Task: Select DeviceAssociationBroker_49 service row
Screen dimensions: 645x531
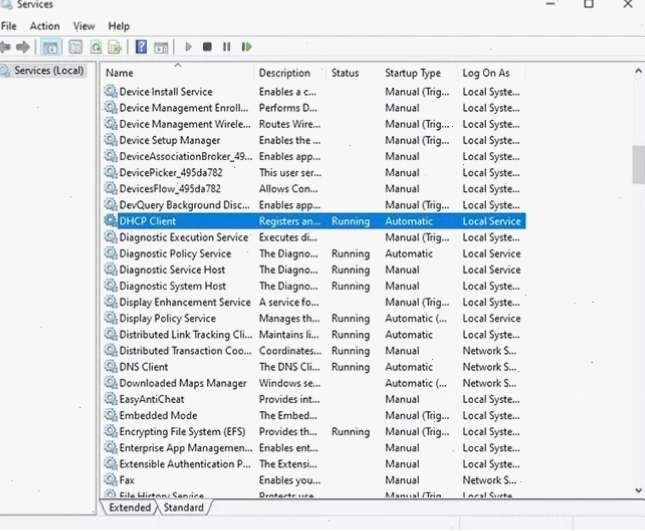Action: click(x=315, y=156)
